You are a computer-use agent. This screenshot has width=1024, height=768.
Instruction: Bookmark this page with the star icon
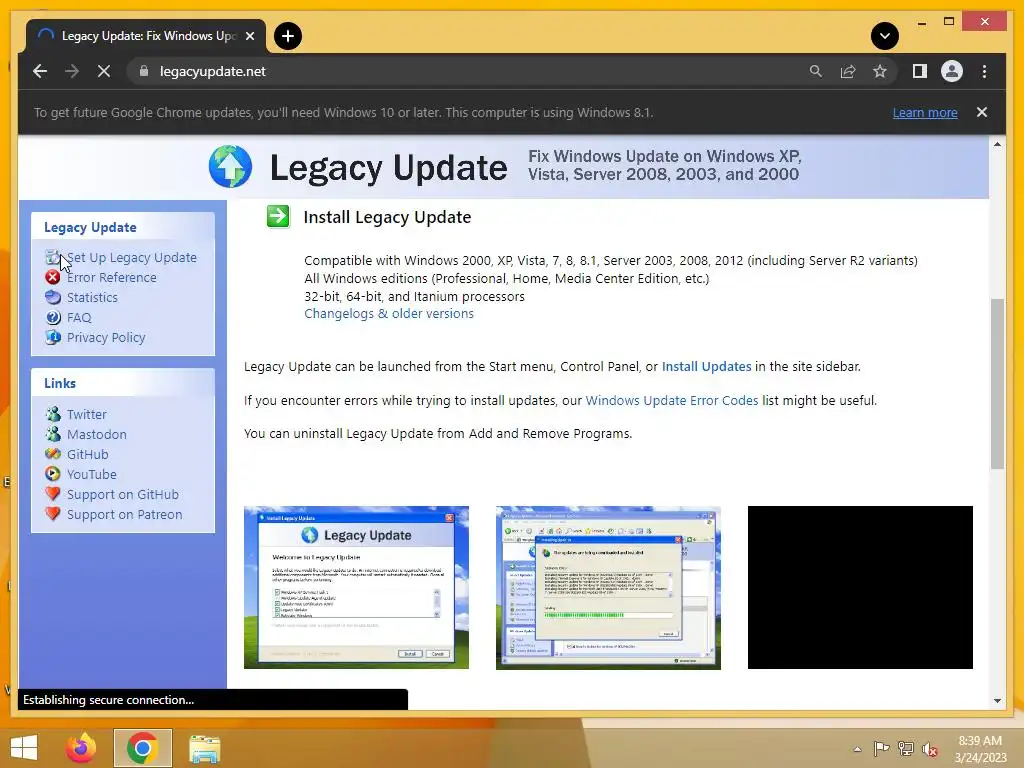(x=880, y=71)
